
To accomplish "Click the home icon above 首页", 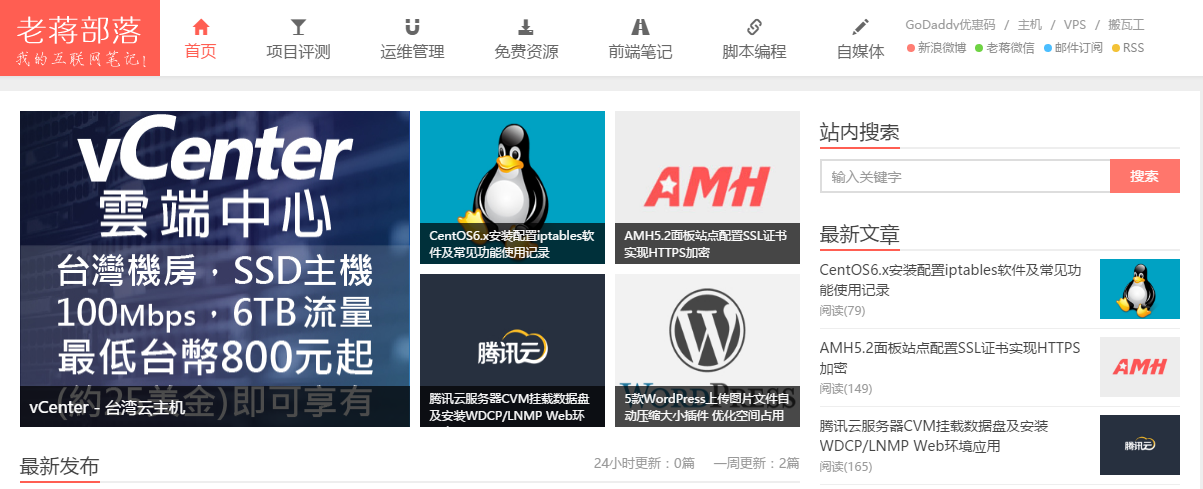I will click(201, 27).
